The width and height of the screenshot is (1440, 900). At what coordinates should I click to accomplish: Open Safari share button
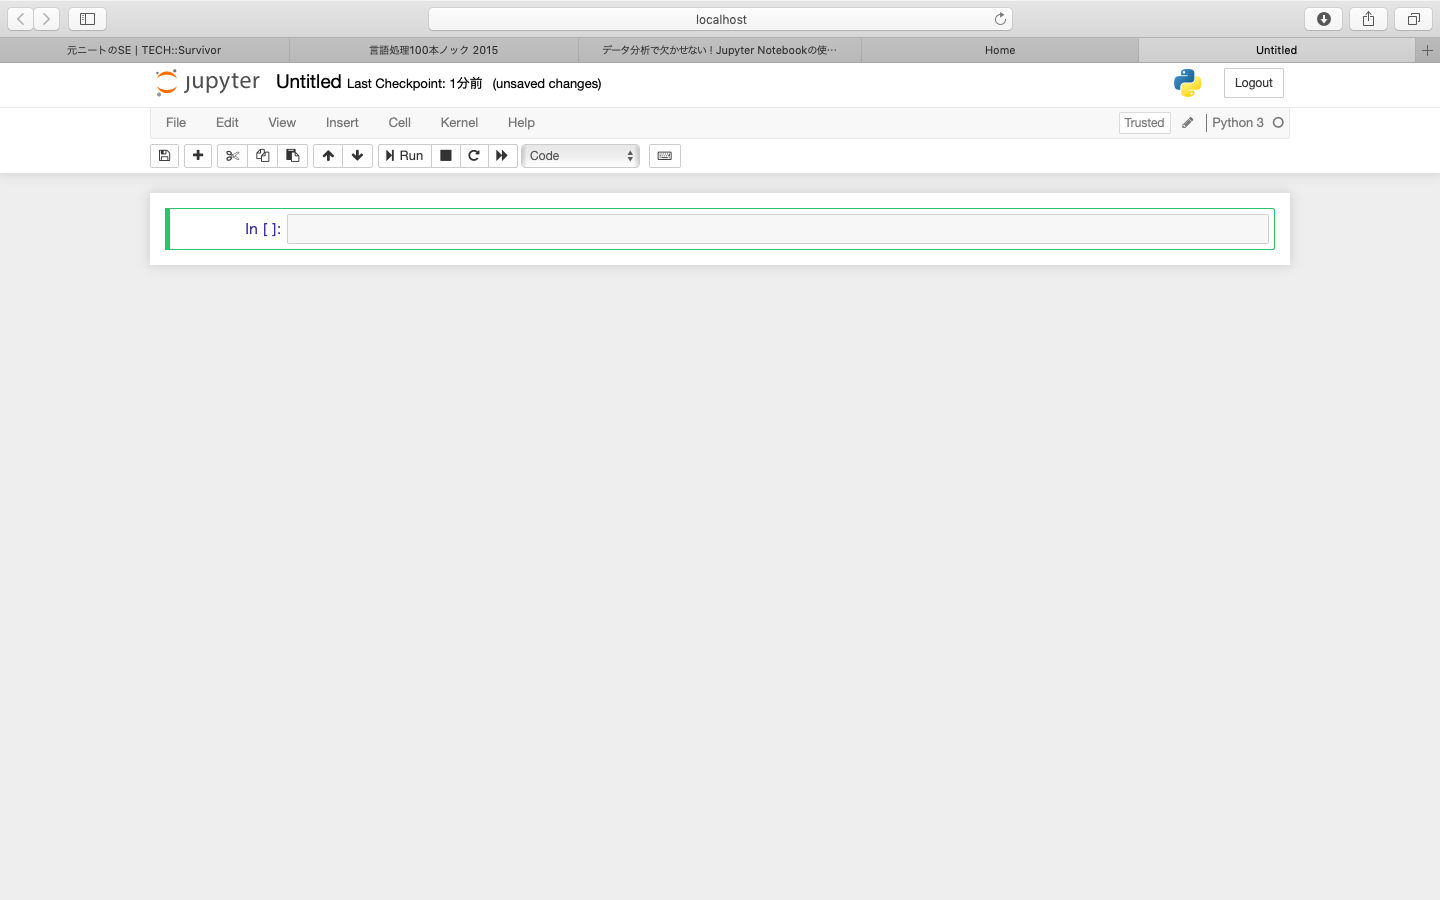(x=1368, y=19)
